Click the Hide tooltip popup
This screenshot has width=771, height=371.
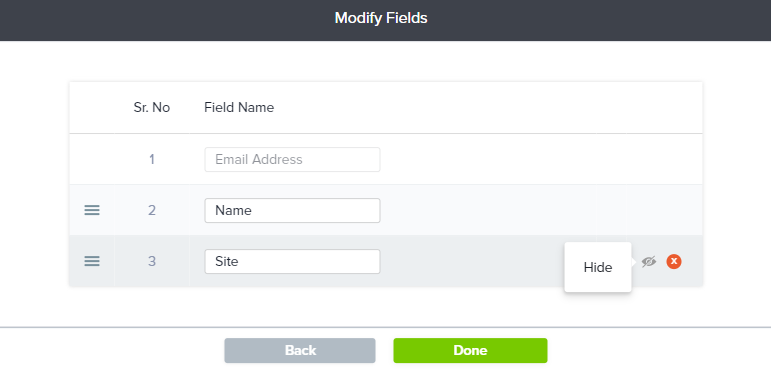(598, 267)
